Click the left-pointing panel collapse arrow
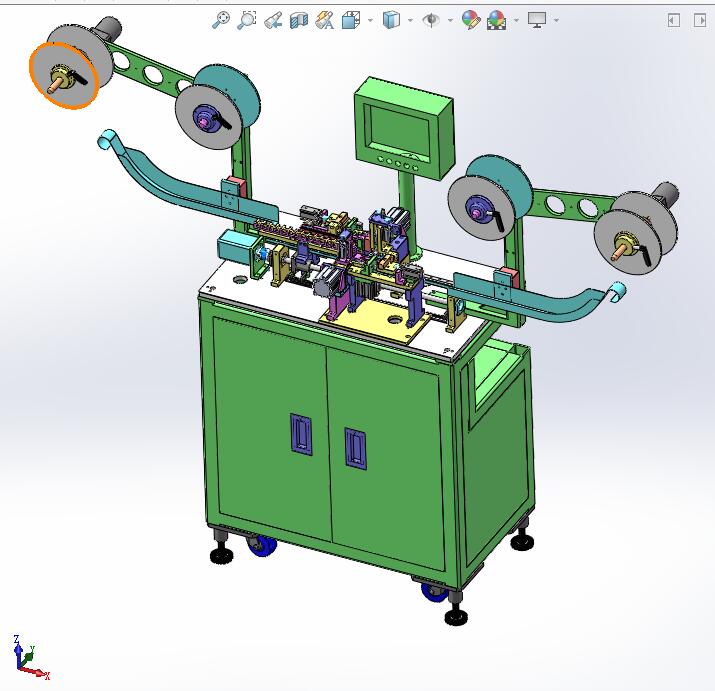 (674, 21)
